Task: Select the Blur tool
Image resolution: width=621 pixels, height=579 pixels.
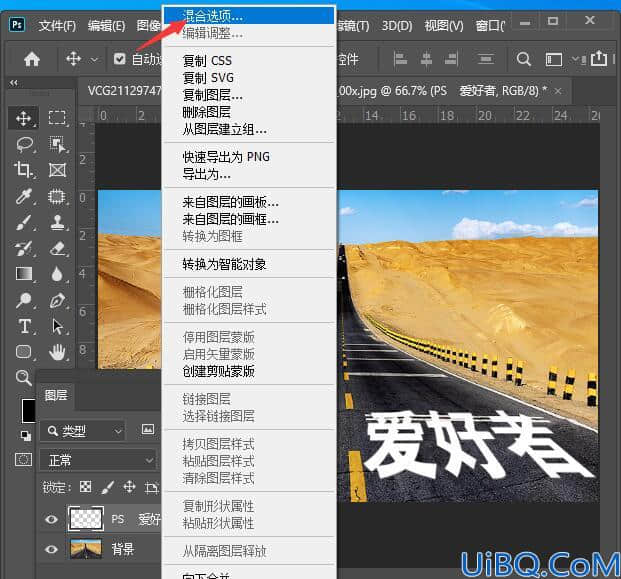Action: 57,274
